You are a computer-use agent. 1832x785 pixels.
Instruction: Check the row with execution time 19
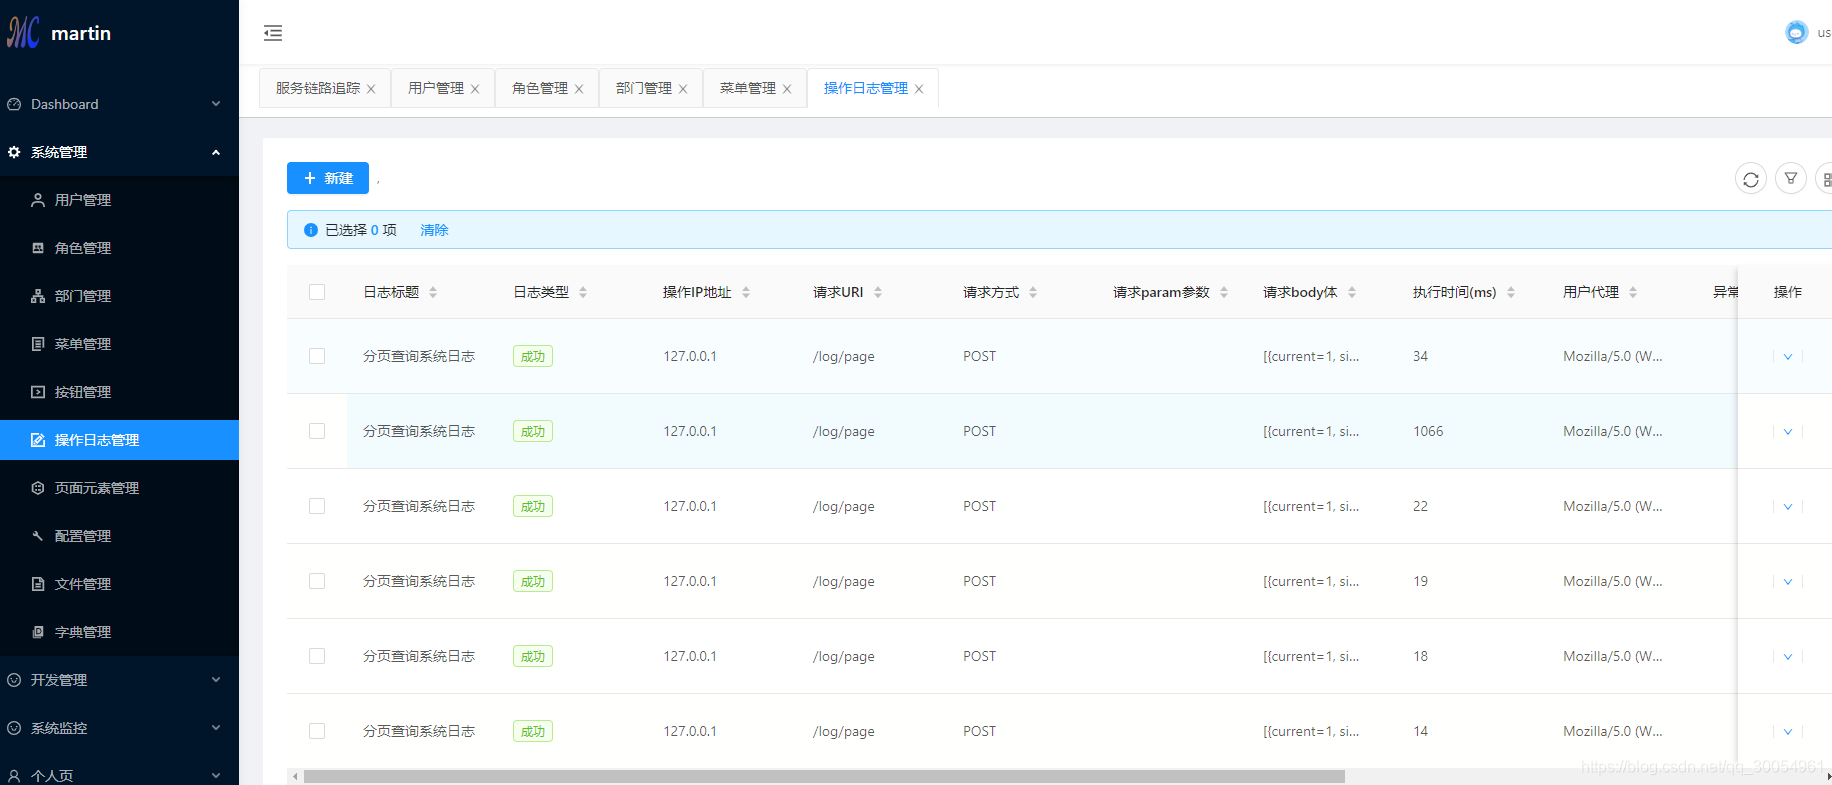click(317, 581)
